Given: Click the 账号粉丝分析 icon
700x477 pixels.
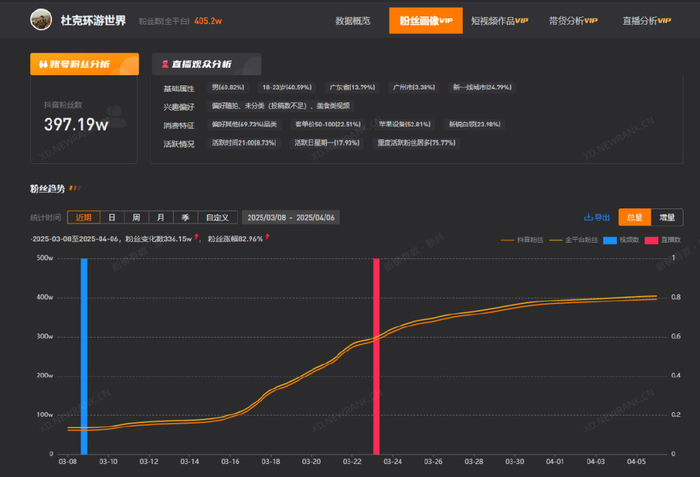Looking at the screenshot, I should point(44,64).
